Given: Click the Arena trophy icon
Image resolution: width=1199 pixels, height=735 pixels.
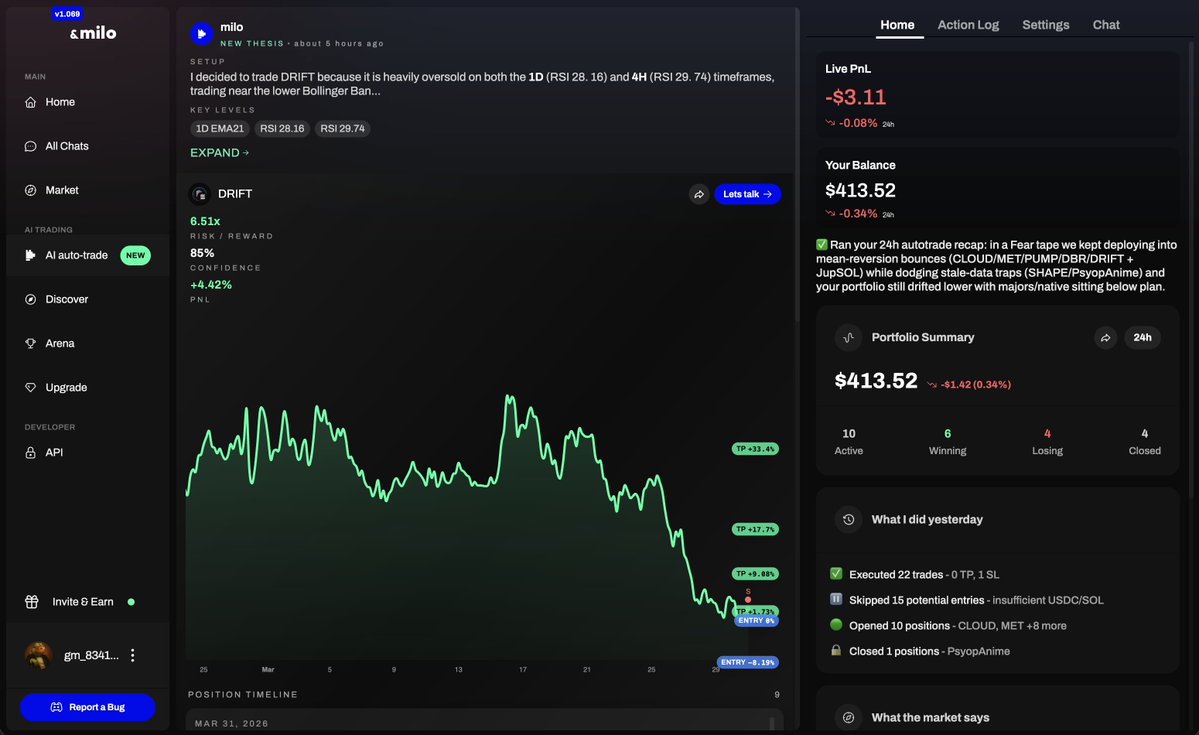Looking at the screenshot, I should pos(31,343).
